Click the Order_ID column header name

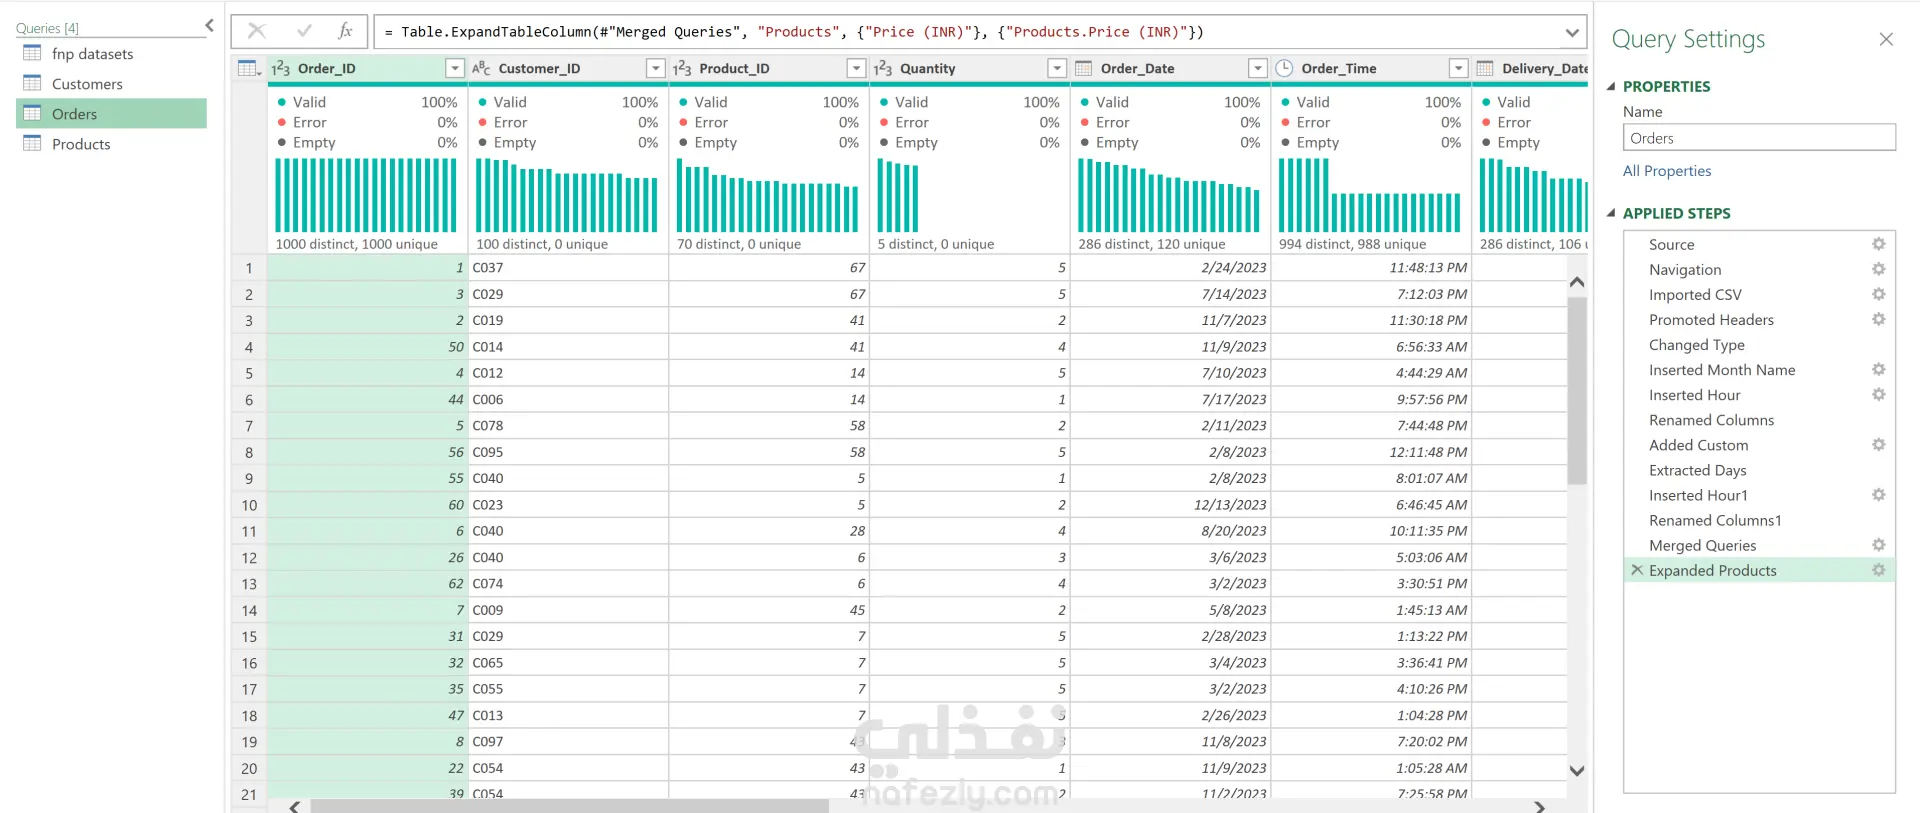point(327,68)
